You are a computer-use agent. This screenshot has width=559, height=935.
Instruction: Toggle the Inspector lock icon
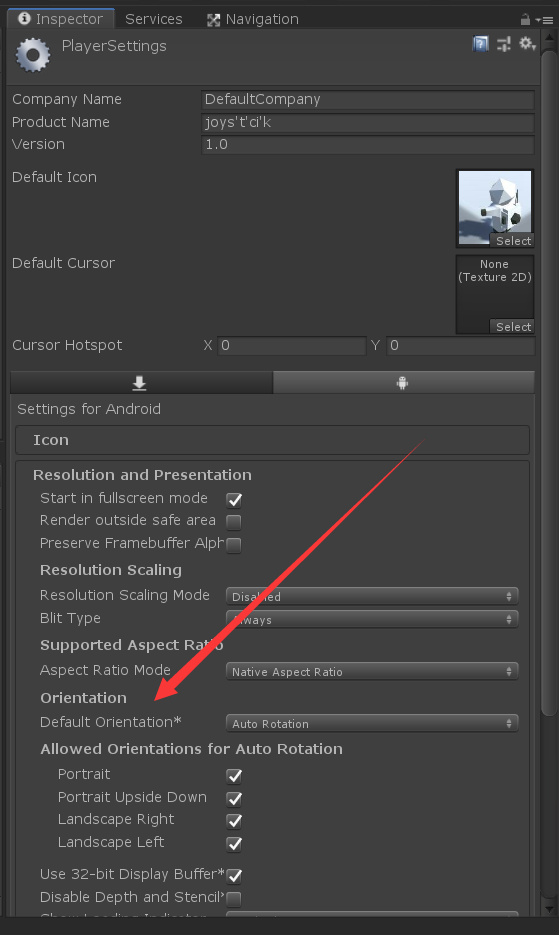(x=525, y=20)
